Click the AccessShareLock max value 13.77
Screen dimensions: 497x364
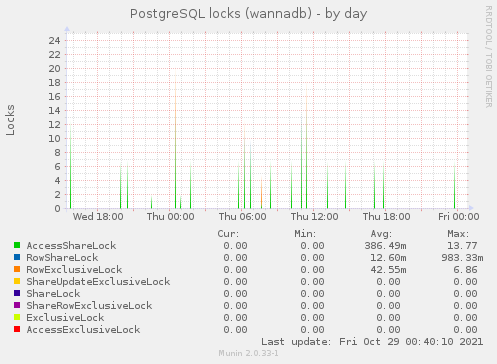pos(462,246)
